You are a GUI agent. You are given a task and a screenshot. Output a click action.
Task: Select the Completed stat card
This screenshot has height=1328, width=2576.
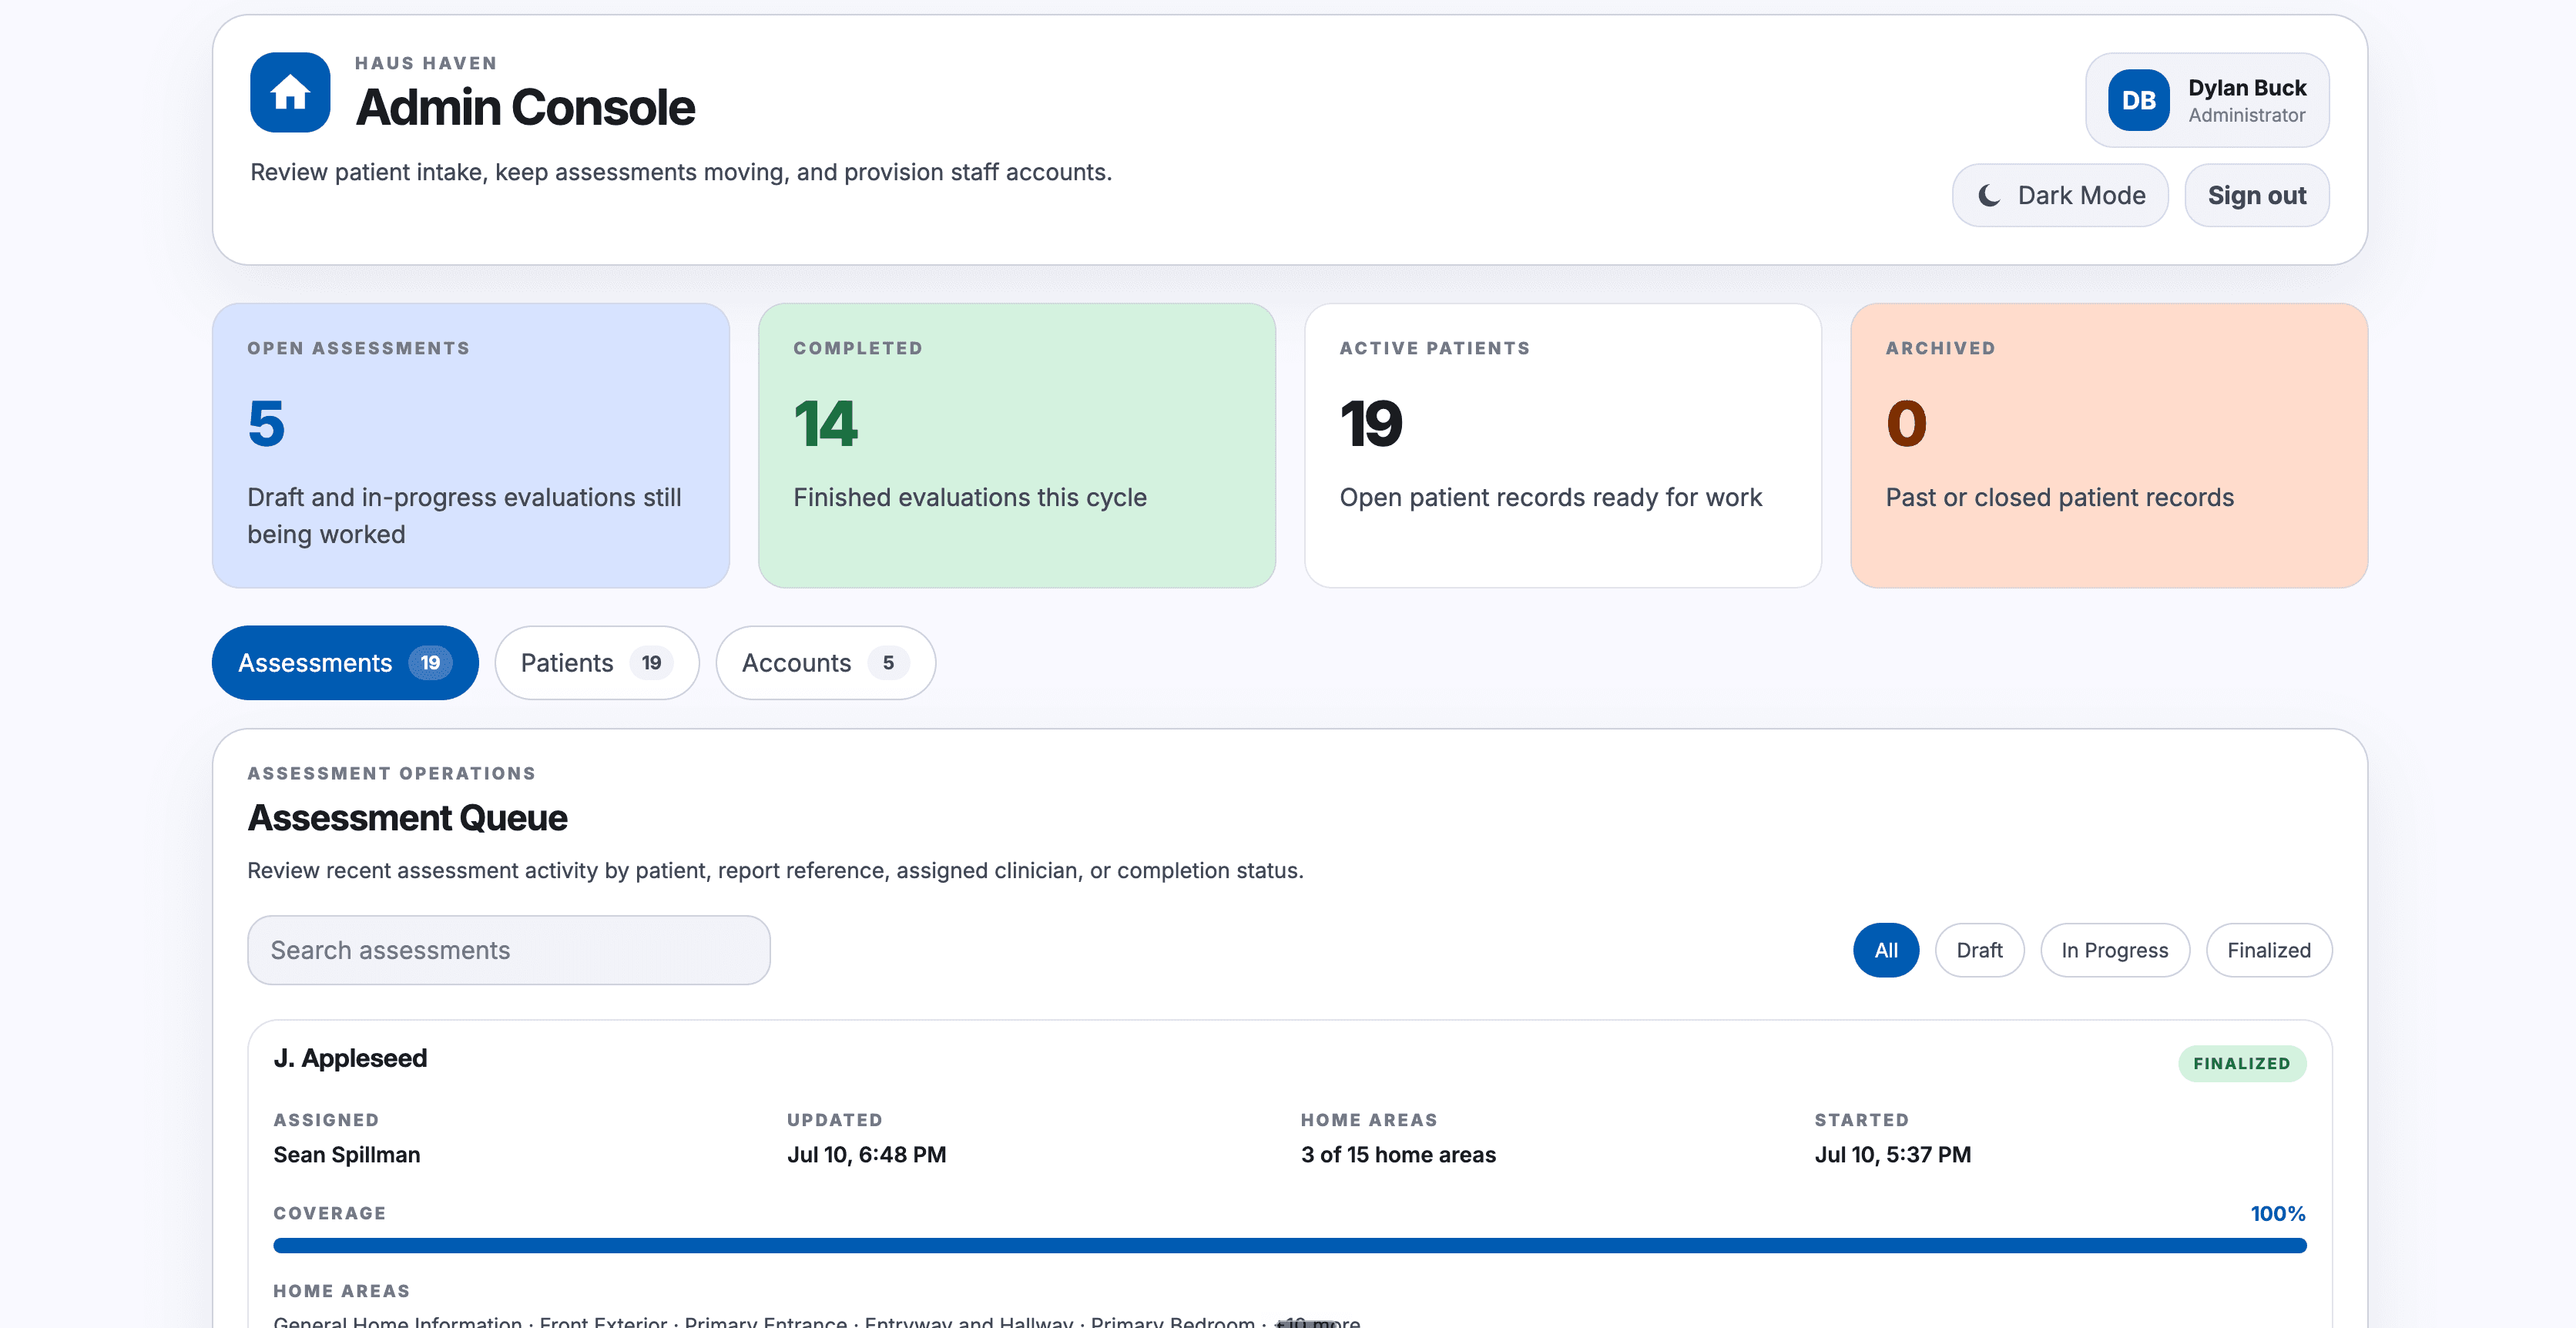pos(1017,446)
